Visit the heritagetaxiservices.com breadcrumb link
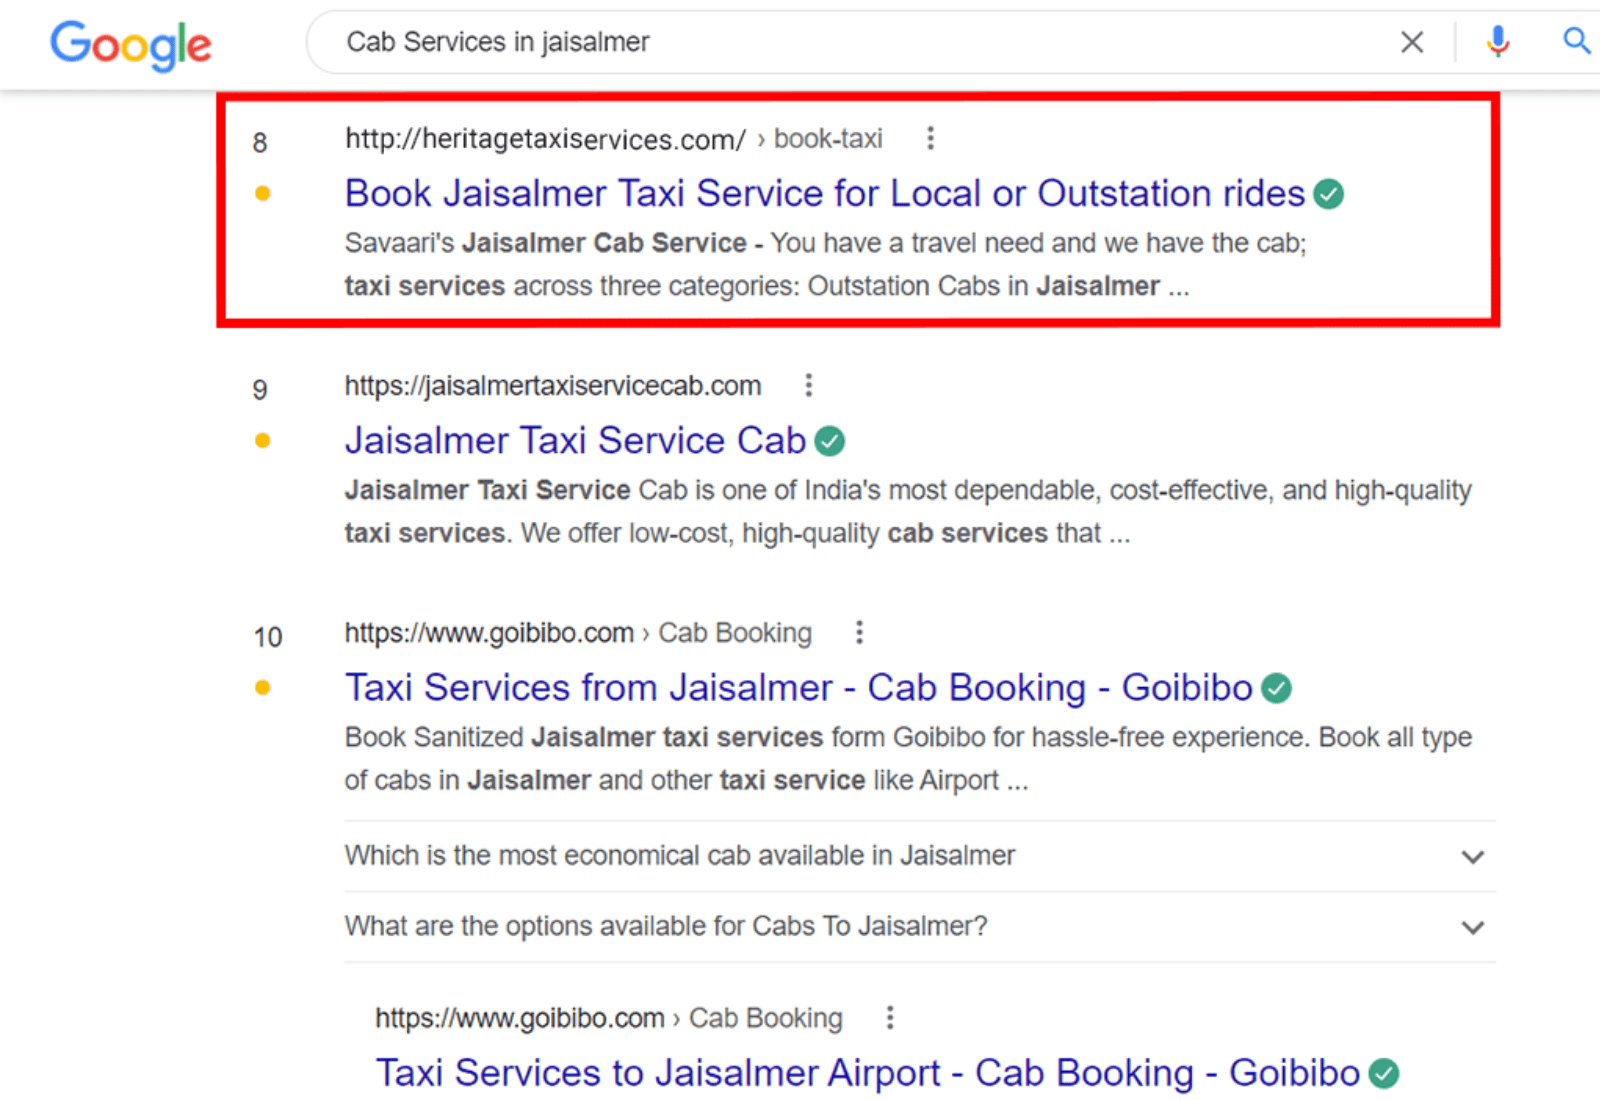The height and width of the screenshot is (1100, 1600). [544, 139]
